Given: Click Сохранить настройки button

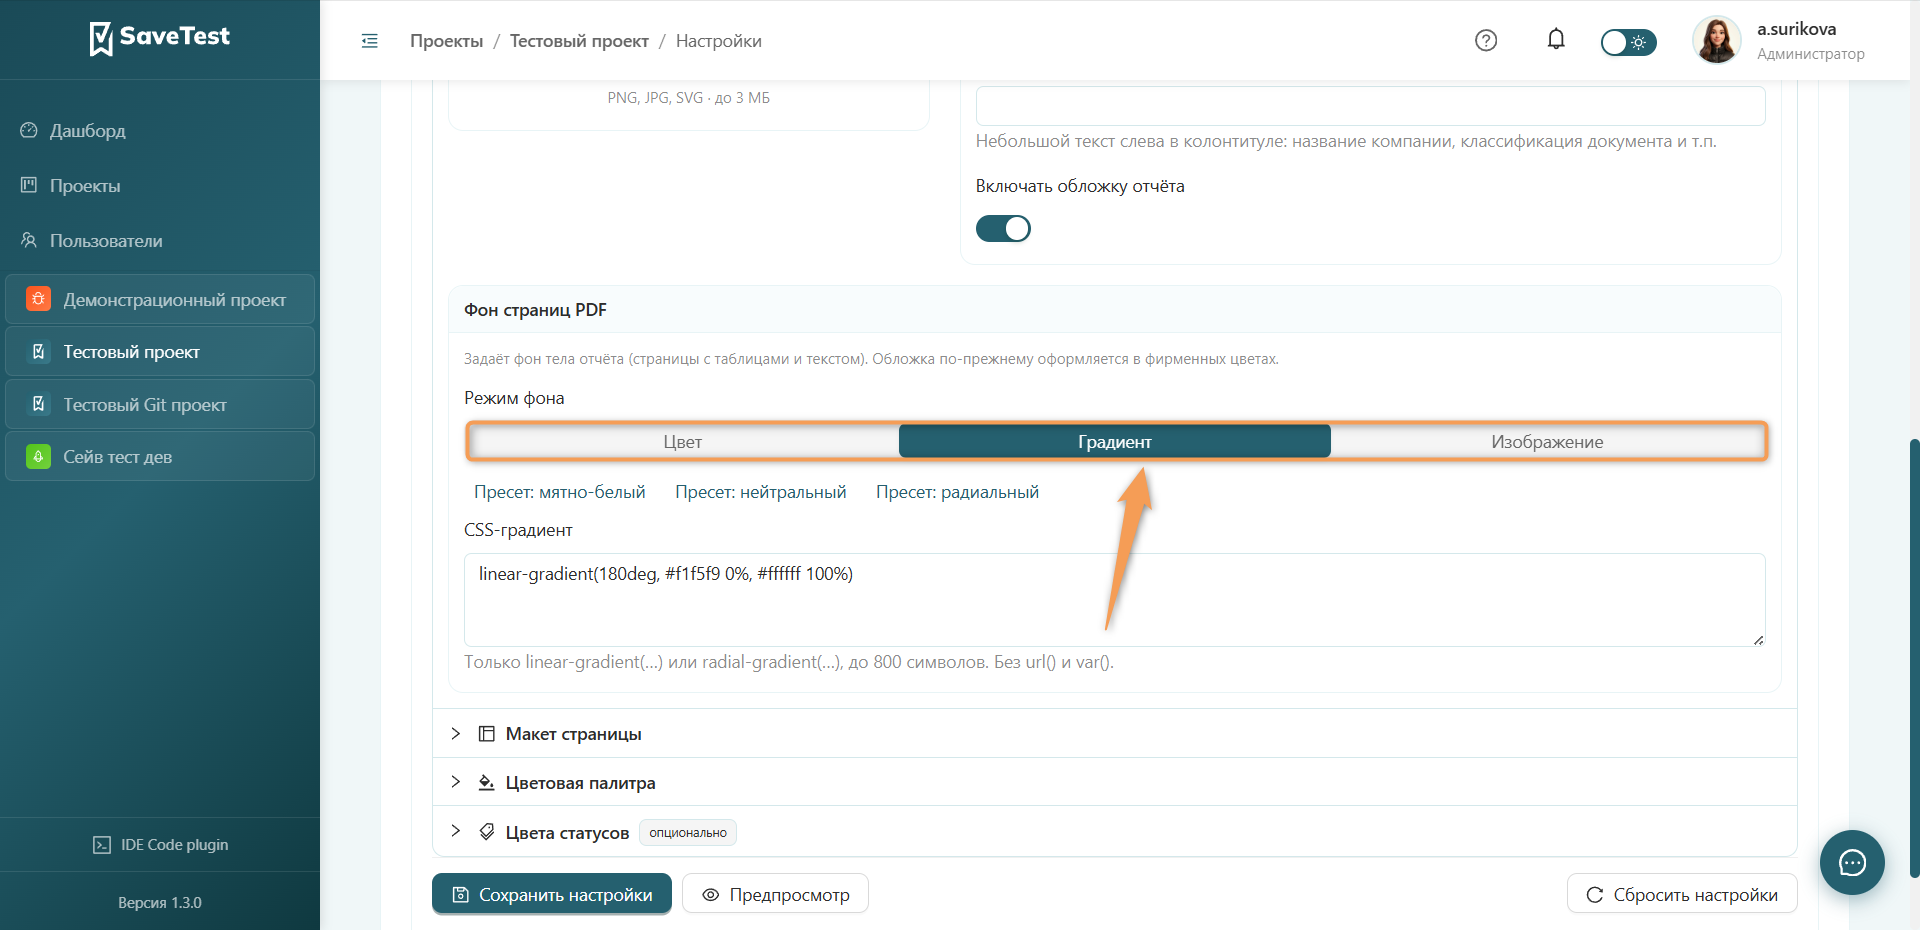Looking at the screenshot, I should [552, 894].
